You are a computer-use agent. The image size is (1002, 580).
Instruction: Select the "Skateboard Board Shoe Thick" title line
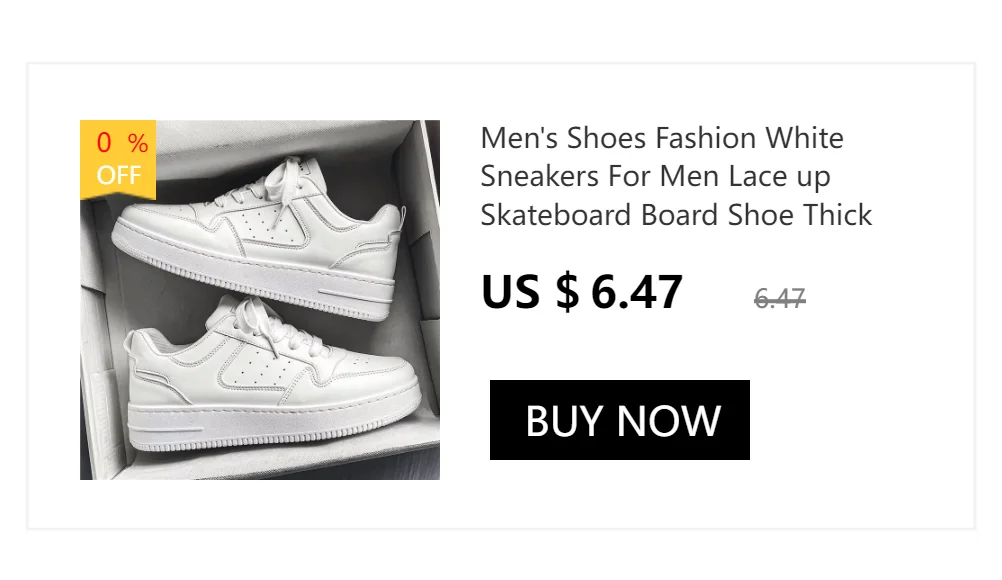click(676, 215)
